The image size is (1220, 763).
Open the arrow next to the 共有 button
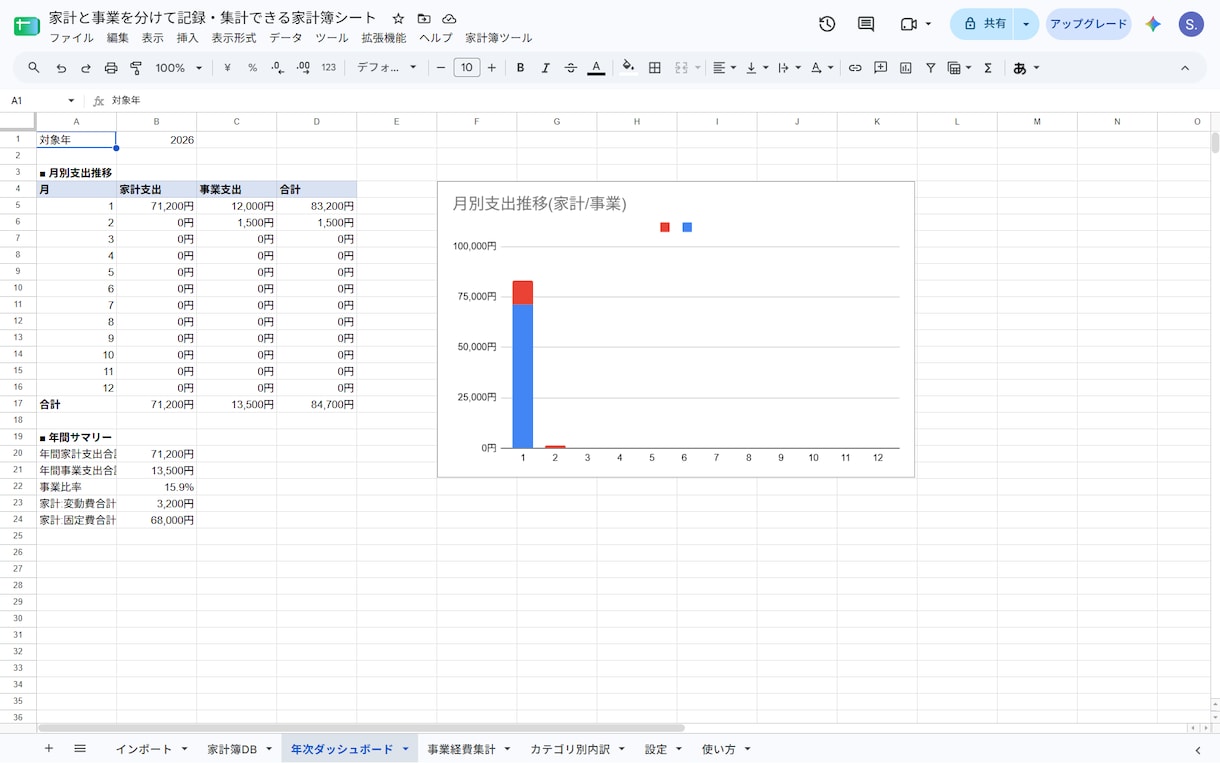pos(1026,24)
